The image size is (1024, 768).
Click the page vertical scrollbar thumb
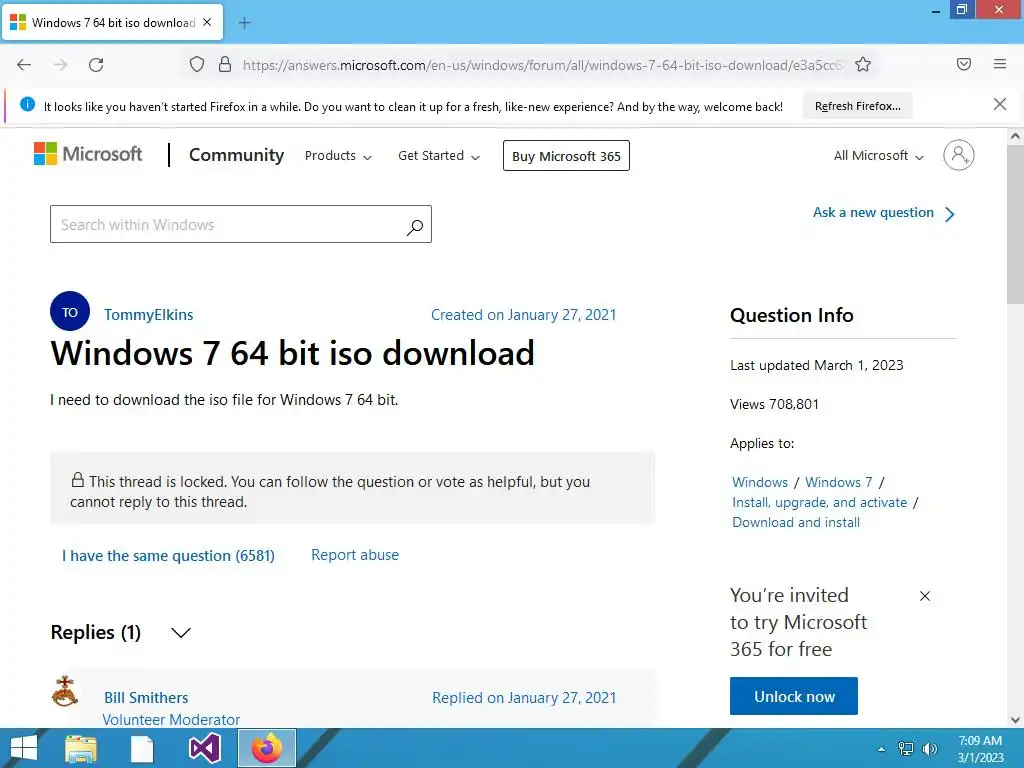click(1015, 224)
